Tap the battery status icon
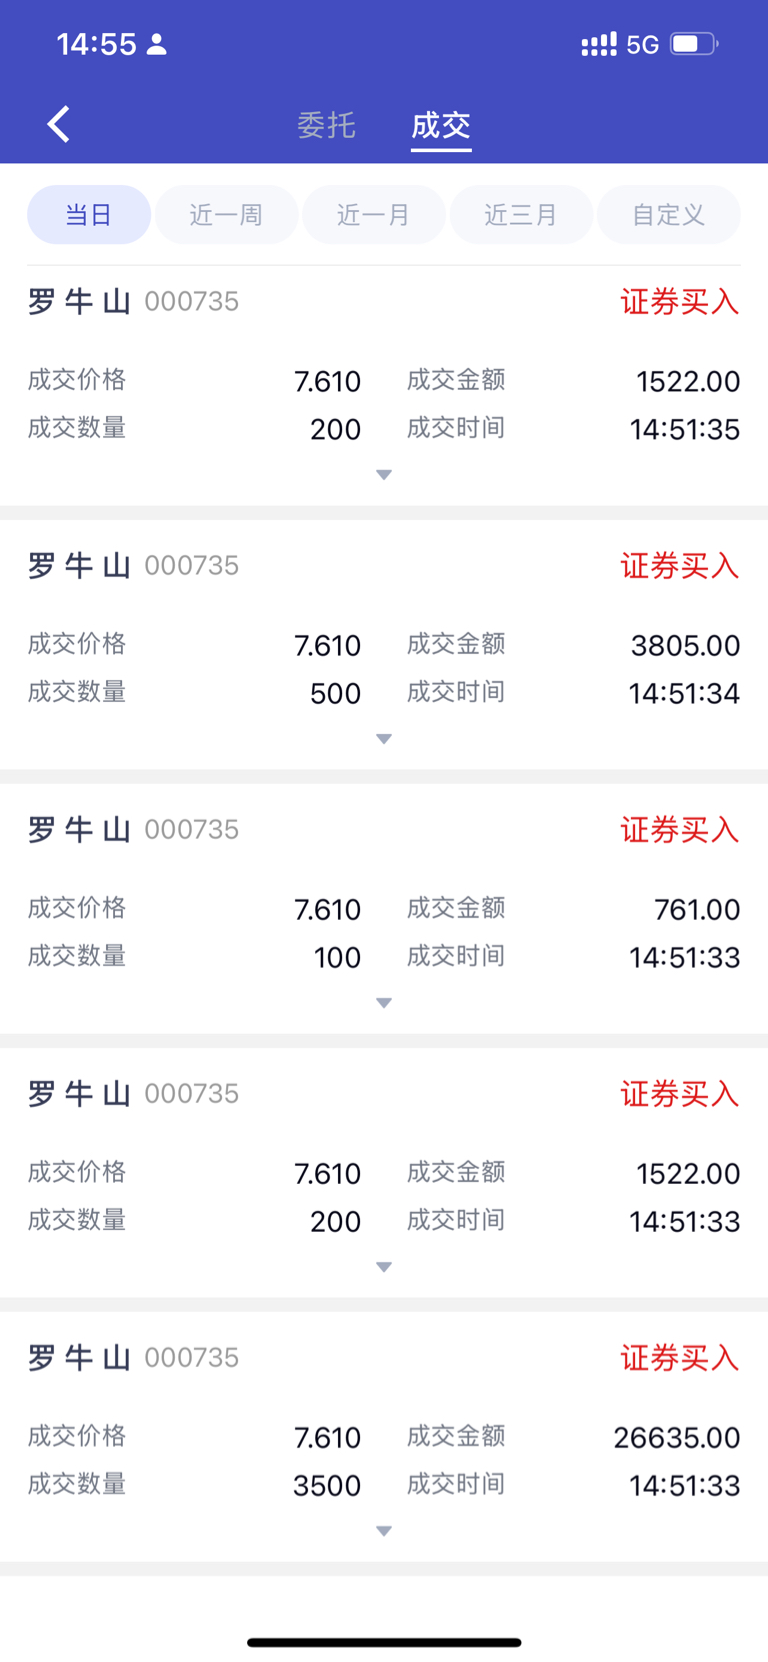This screenshot has width=768, height=1662. [693, 44]
